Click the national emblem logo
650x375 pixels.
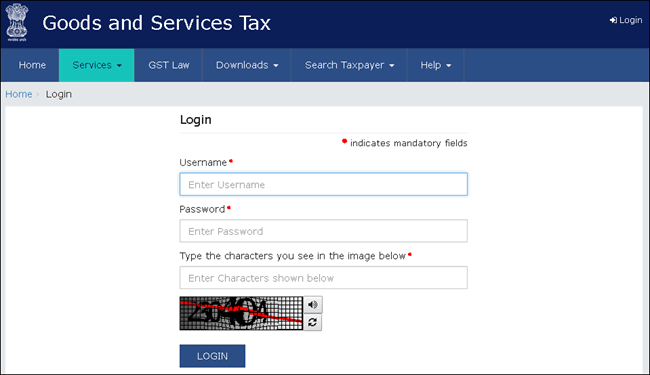17,22
